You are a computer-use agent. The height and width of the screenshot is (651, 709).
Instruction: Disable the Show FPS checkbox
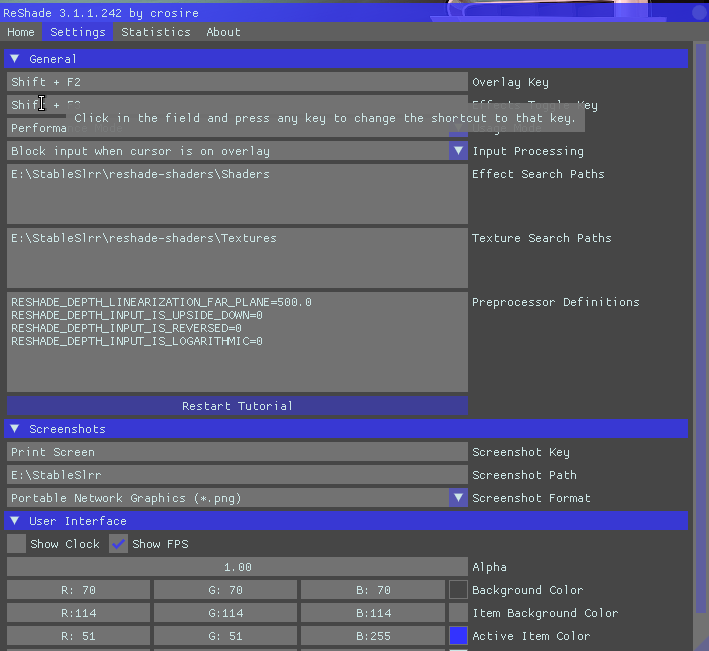(118, 544)
